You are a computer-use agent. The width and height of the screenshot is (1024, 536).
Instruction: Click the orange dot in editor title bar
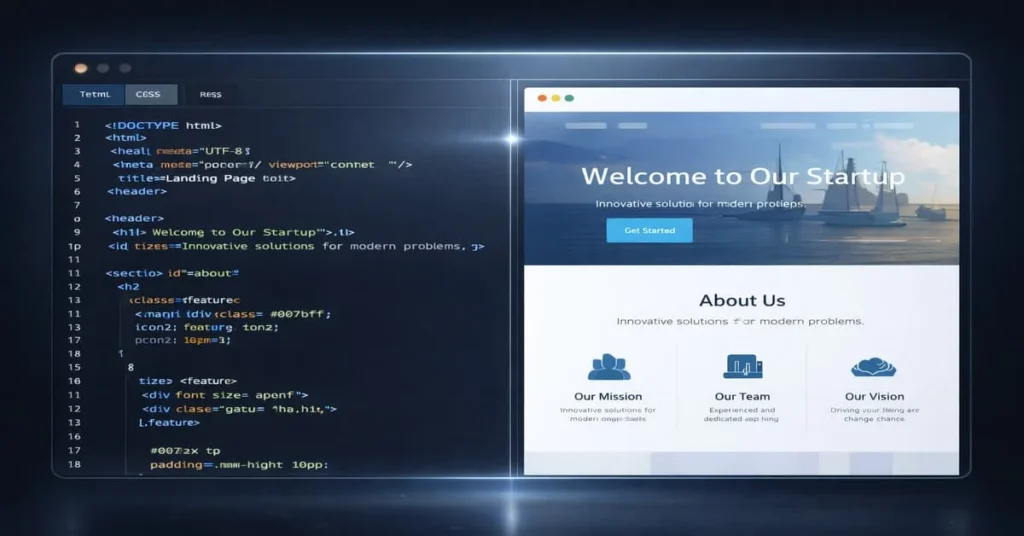click(81, 68)
